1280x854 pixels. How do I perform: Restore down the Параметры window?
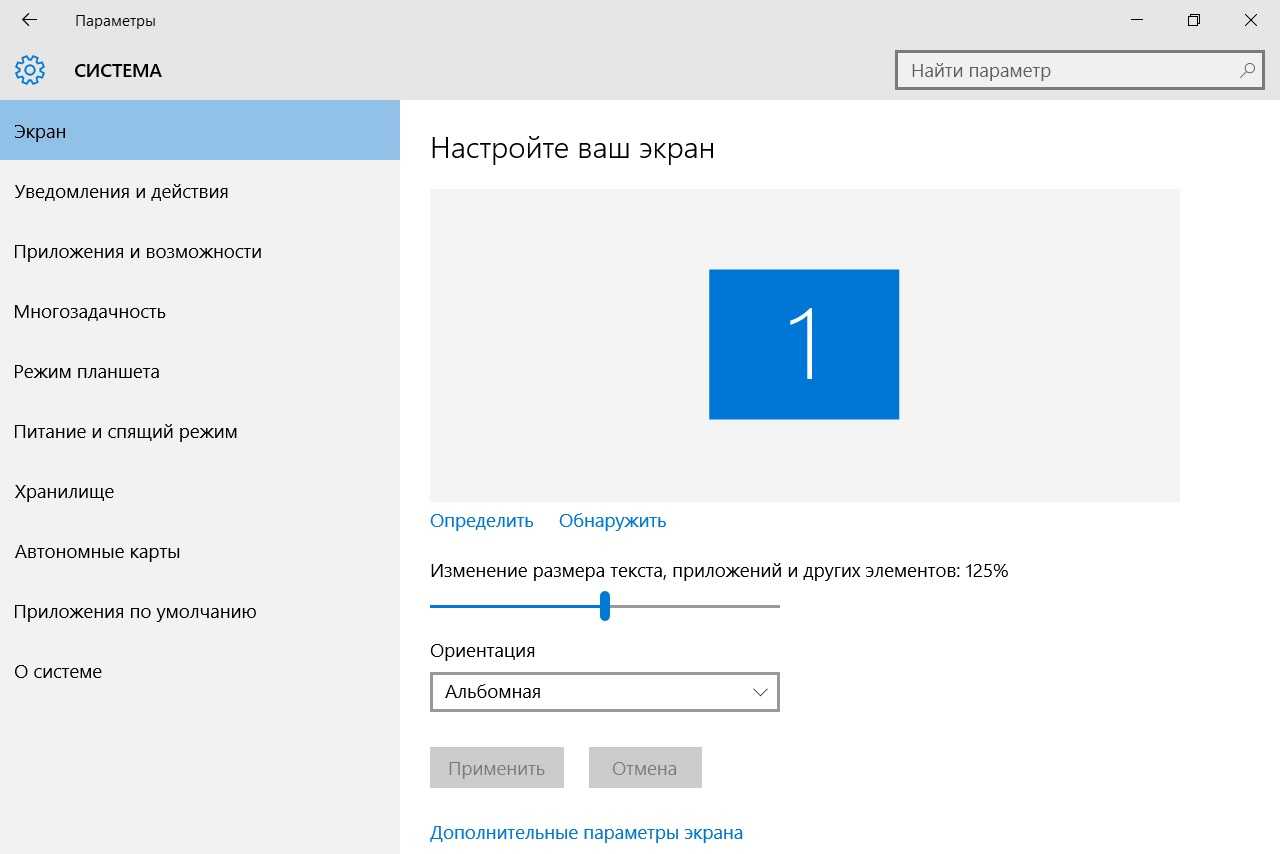coord(1193,20)
